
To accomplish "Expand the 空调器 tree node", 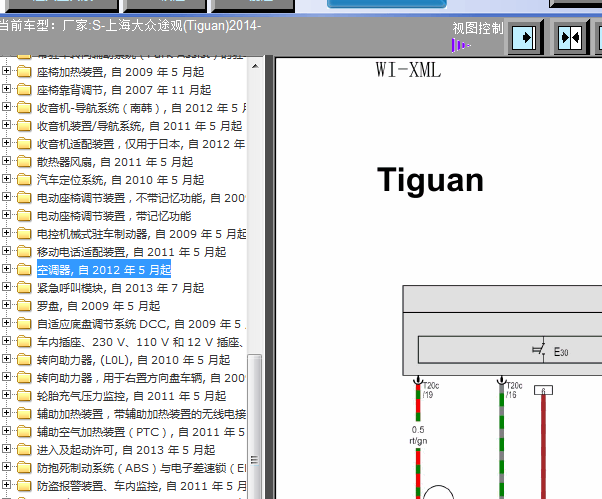I will (x=6, y=269).
